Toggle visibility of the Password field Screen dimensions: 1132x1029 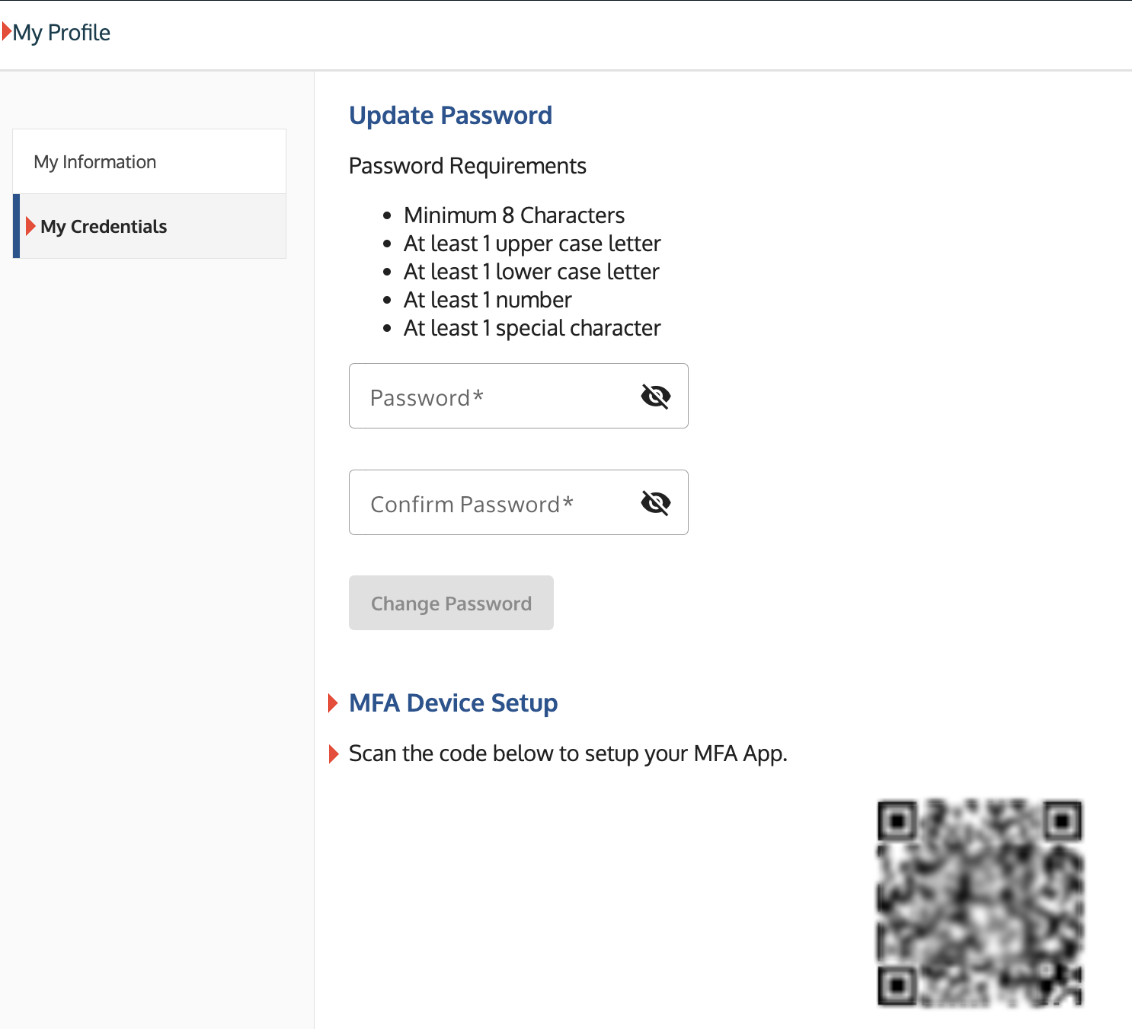point(655,396)
